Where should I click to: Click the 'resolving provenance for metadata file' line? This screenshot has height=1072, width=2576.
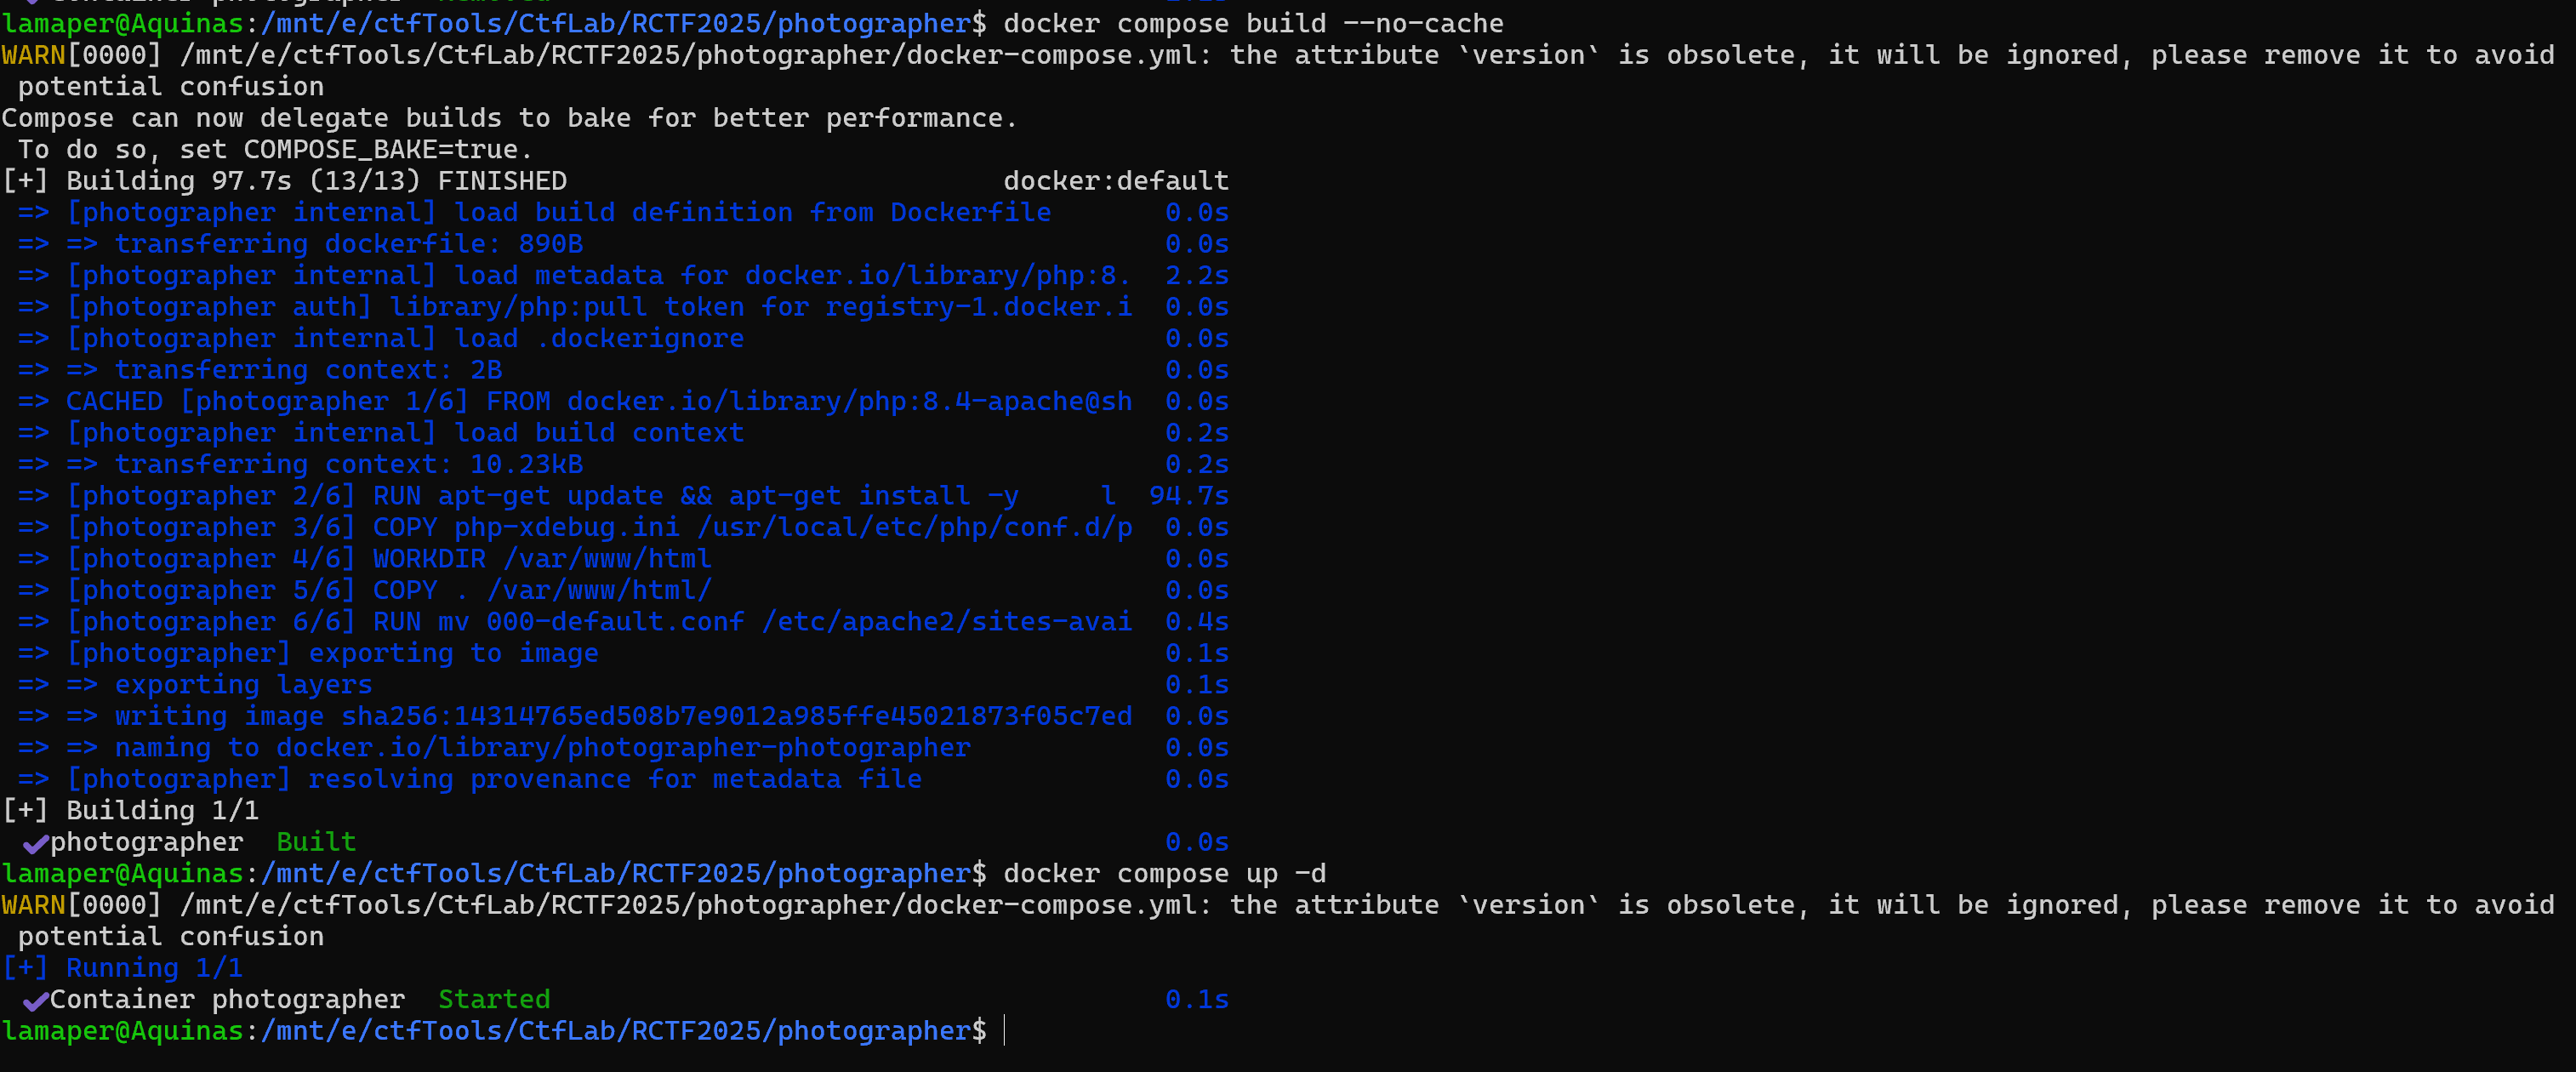coord(614,779)
